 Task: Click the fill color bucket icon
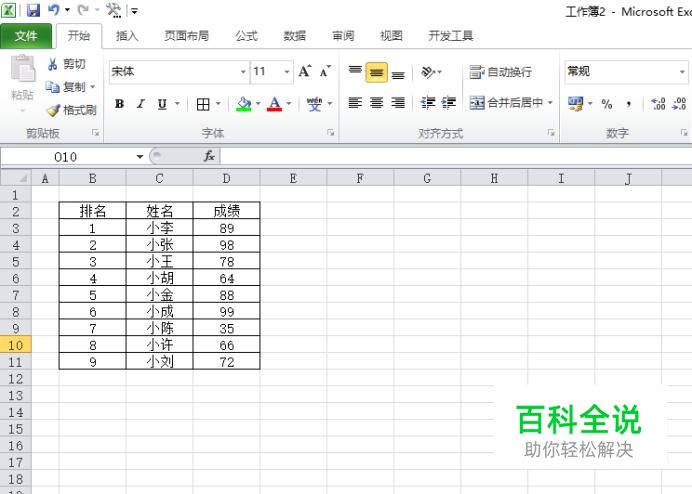pos(244,104)
